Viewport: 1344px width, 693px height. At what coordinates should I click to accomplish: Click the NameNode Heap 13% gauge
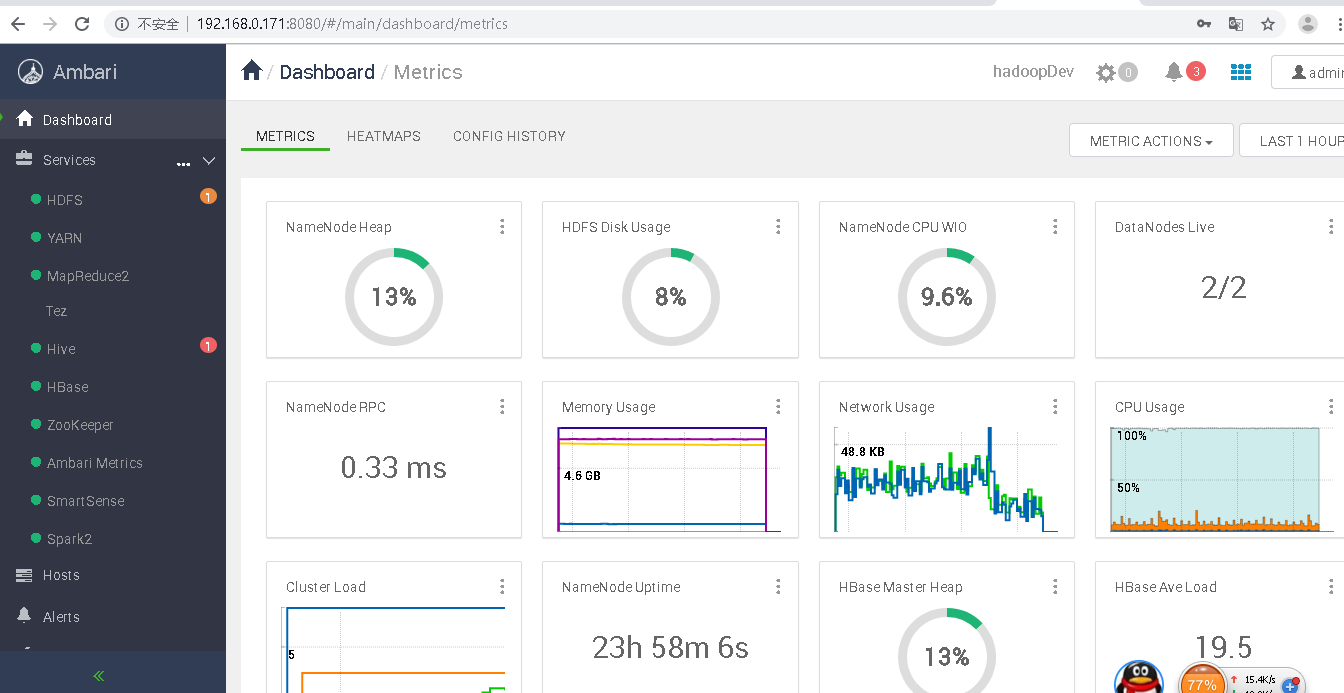click(394, 297)
